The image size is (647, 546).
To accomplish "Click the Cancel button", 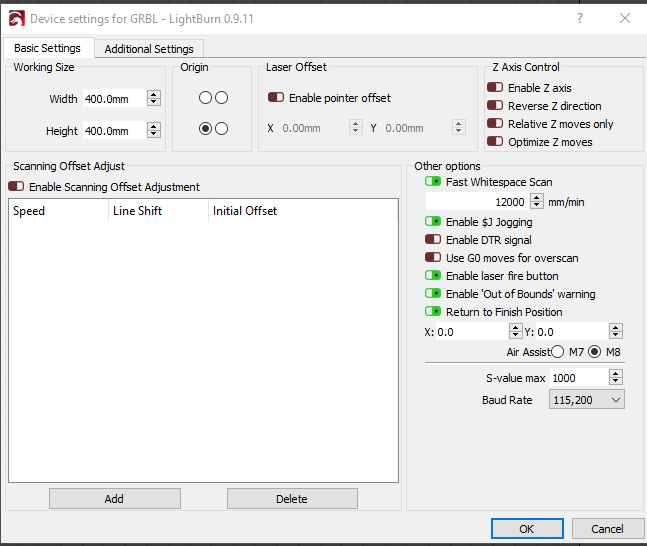I will pyautogui.click(x=608, y=529).
